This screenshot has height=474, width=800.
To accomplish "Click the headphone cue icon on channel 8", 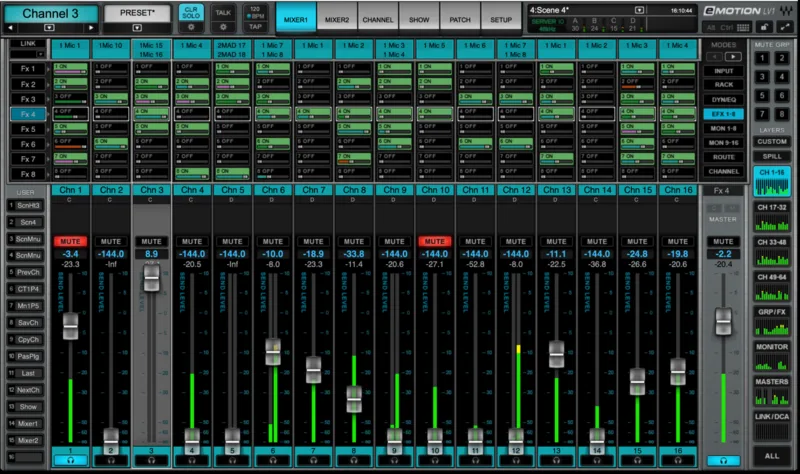I will (354, 460).
